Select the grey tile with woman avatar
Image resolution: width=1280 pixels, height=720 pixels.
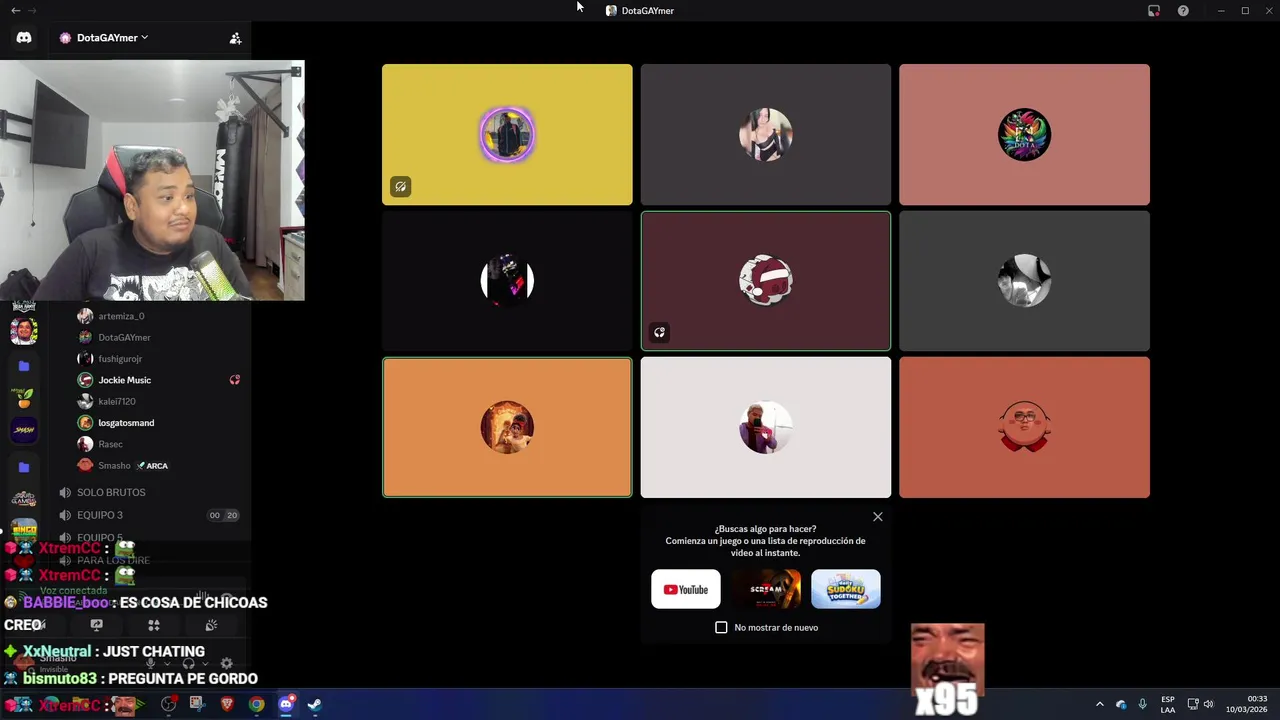tap(766, 135)
